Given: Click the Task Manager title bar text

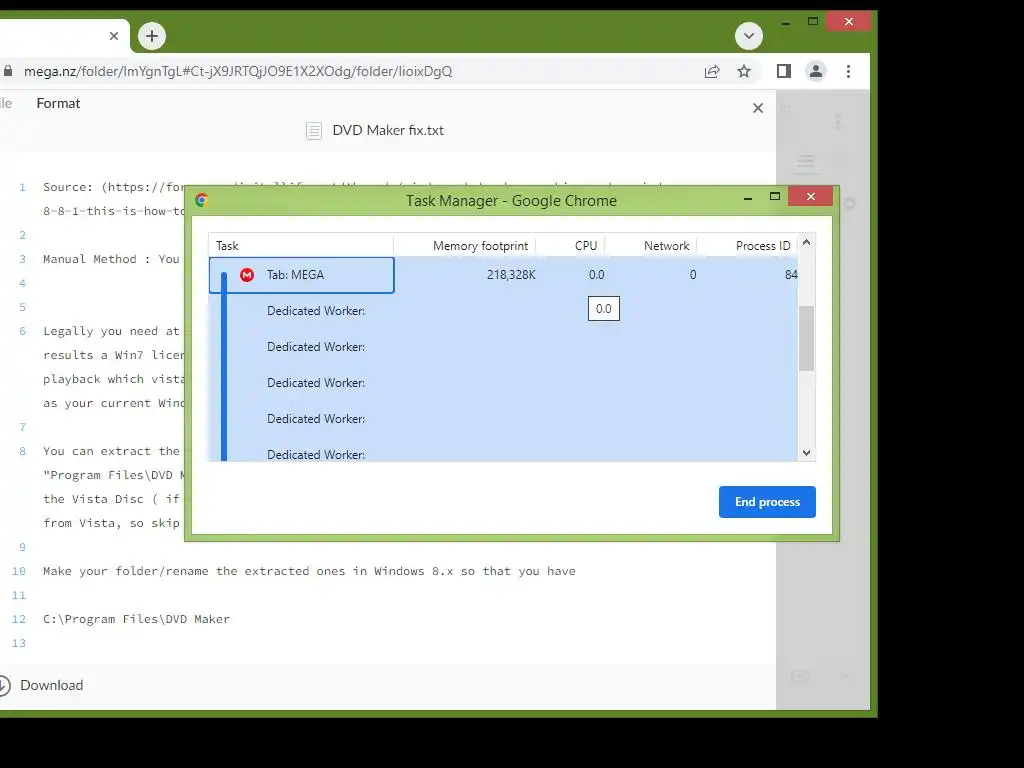Looking at the screenshot, I should [x=511, y=200].
